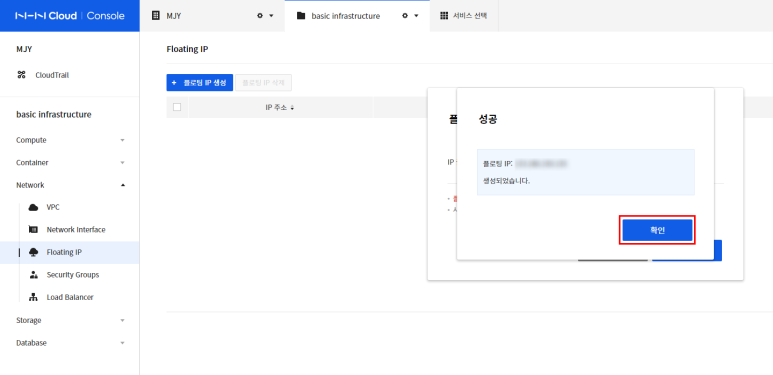Click the Network Interface icon
The image size is (773, 375).
pyautogui.click(x=34, y=230)
